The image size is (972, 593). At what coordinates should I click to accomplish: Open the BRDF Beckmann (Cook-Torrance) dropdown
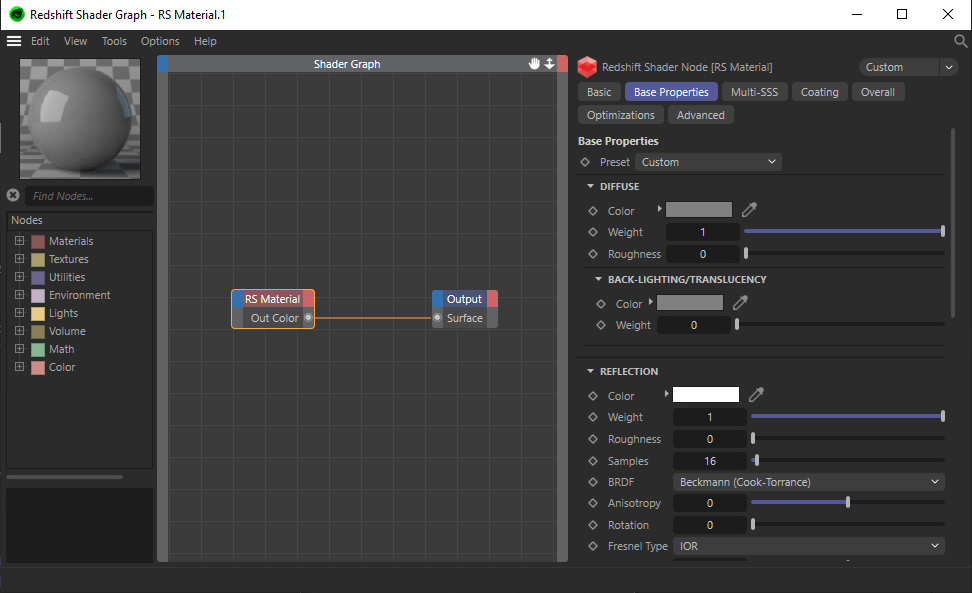pos(808,481)
